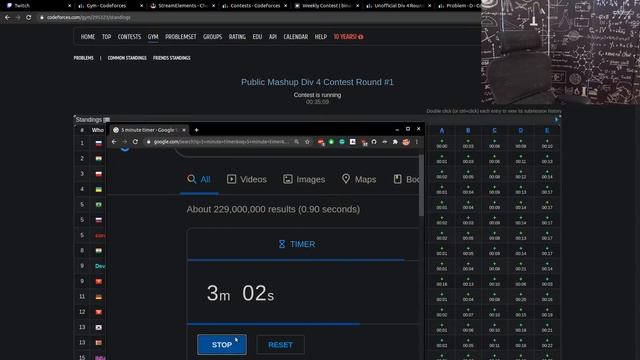Open the extensions puzzle icon

395,142
